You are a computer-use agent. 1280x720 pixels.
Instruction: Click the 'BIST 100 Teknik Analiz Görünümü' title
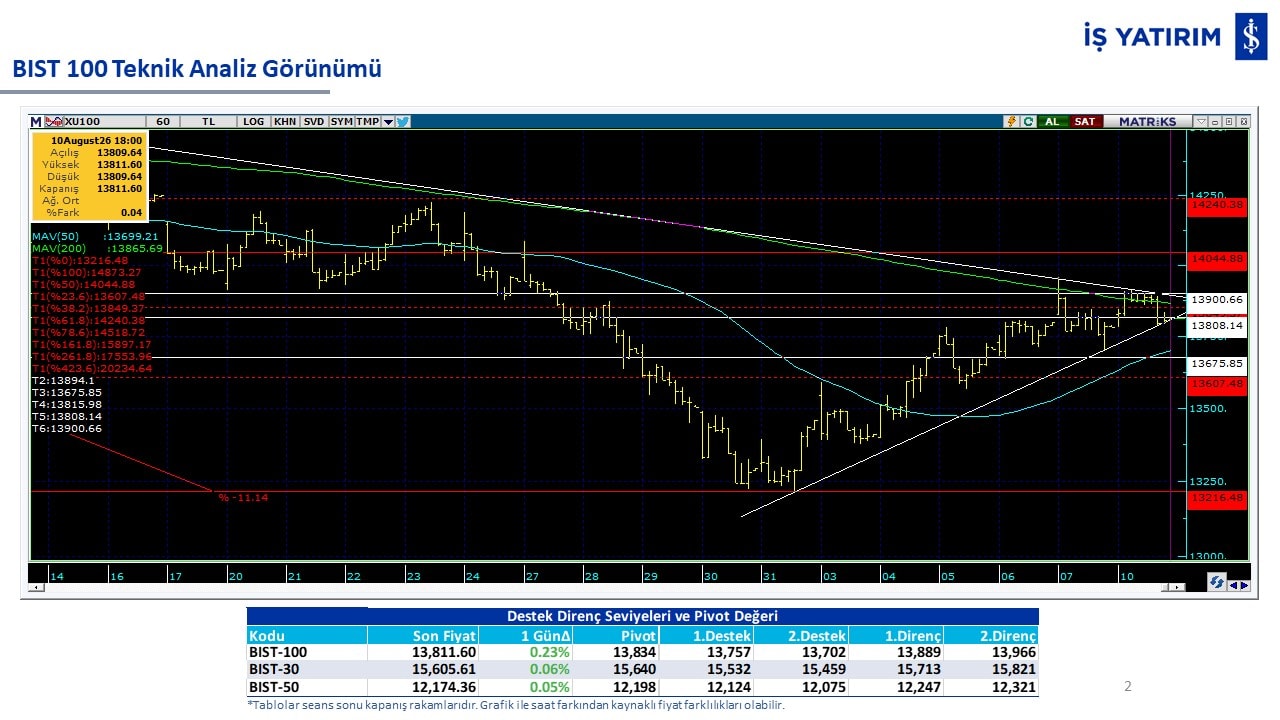197,69
